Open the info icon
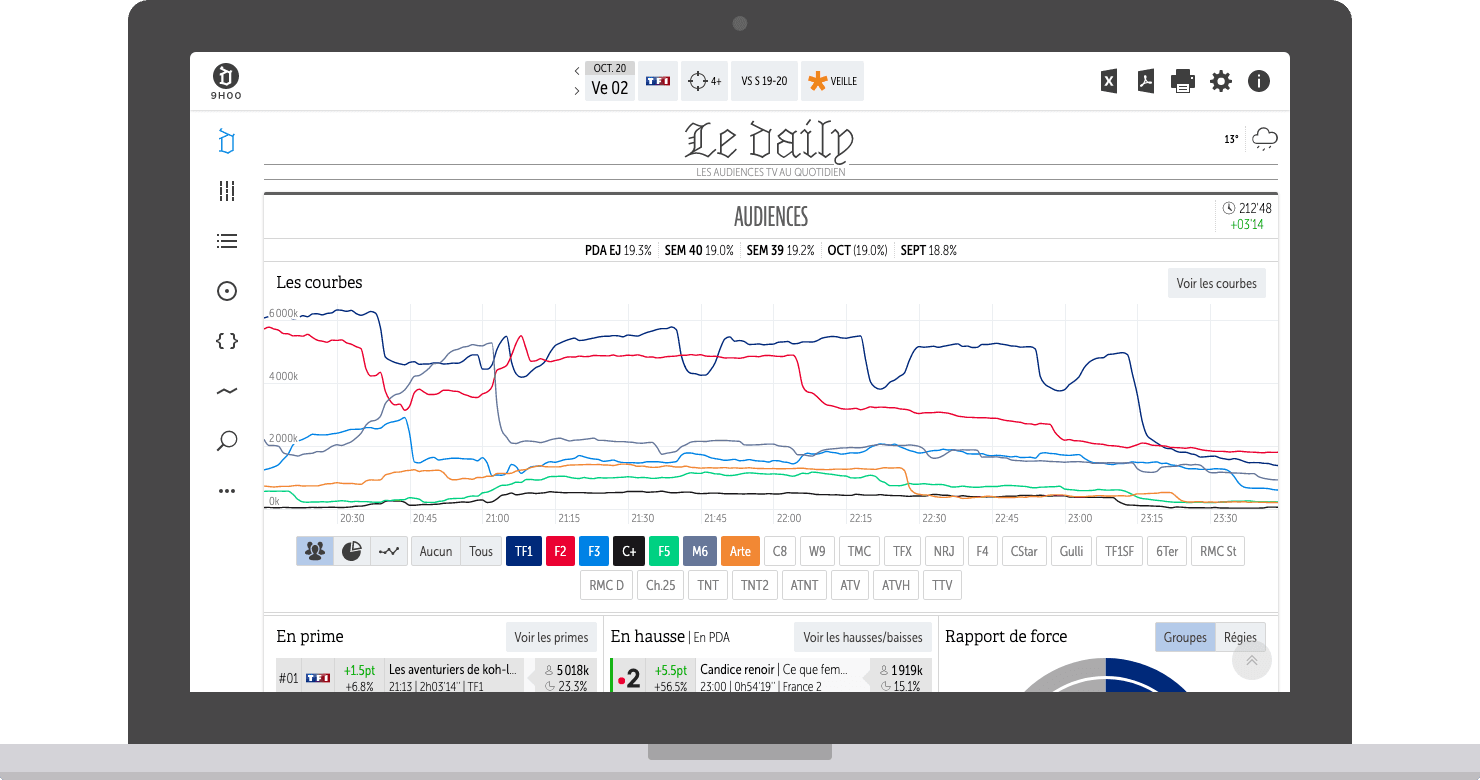Viewport: 1480px width, 780px height. (x=1259, y=82)
